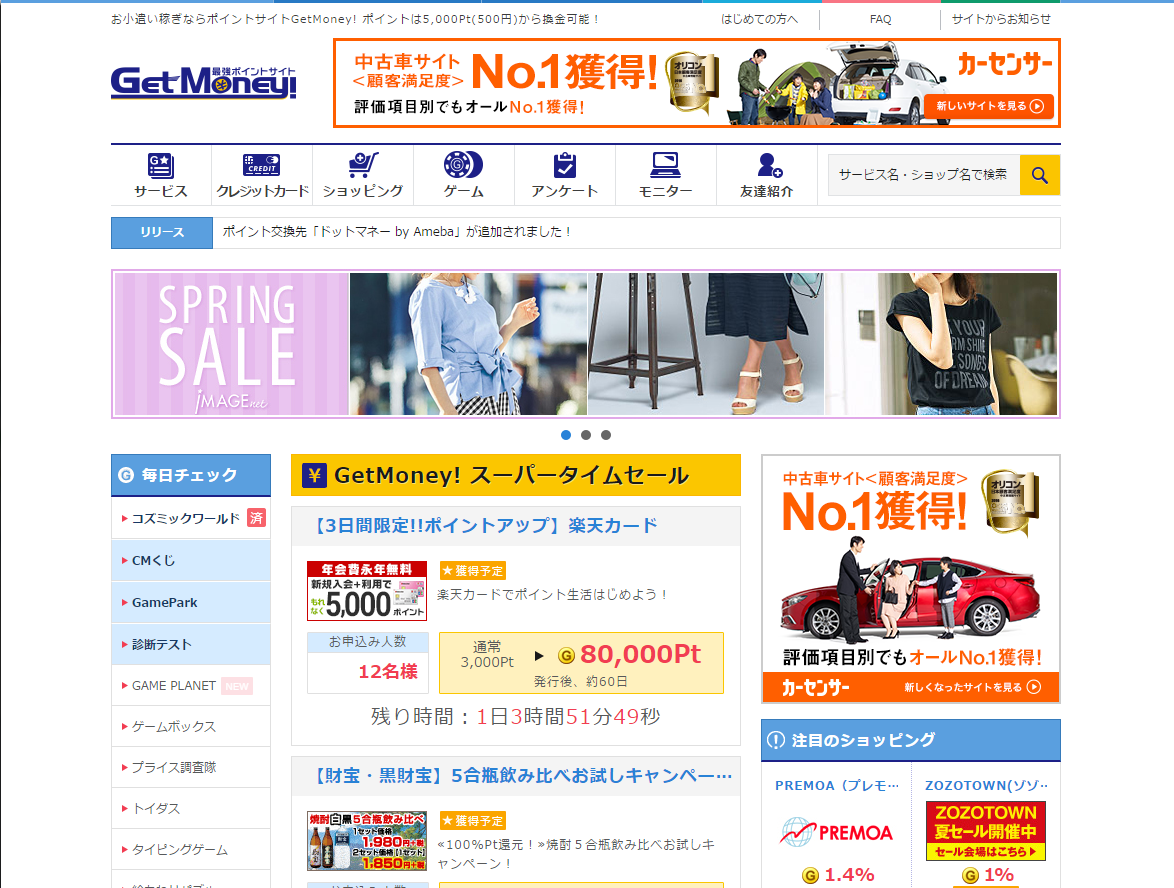The image size is (1174, 888).
Task: Click the 焼酎 5合瓶飲み比べ thumbnail
Action: [367, 841]
